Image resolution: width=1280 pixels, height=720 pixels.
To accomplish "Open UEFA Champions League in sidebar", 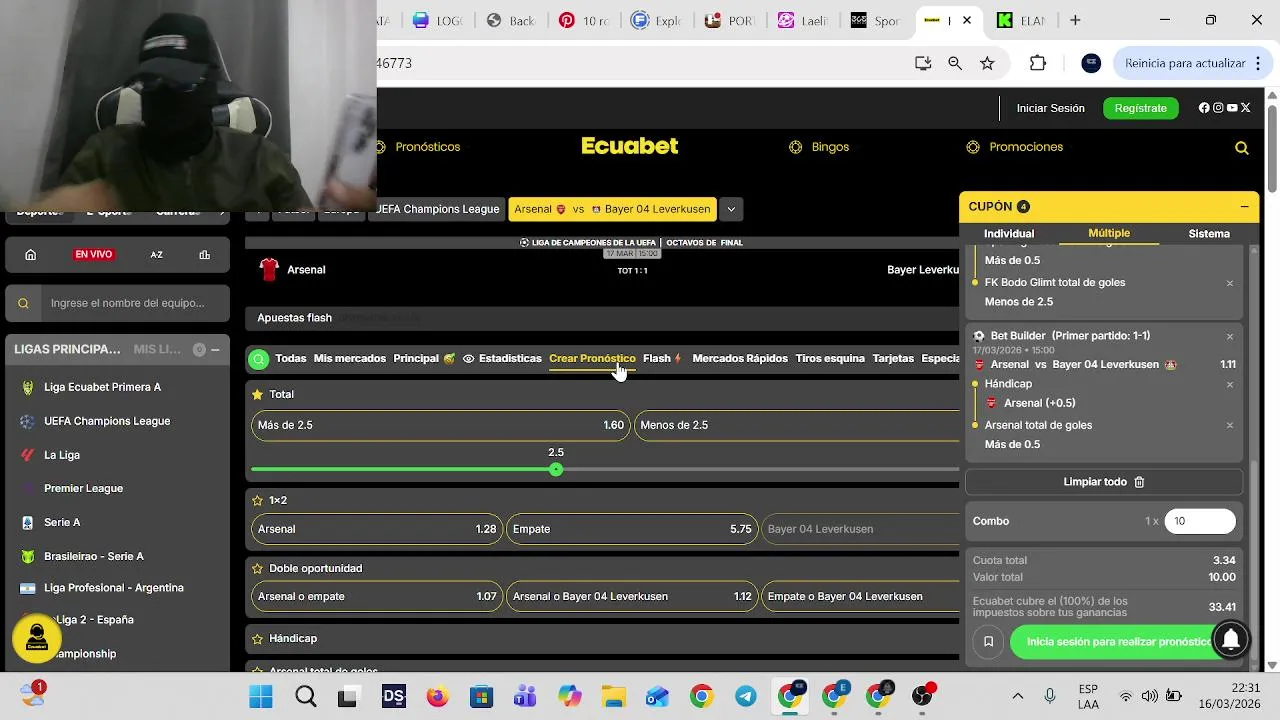I will click(x=107, y=421).
